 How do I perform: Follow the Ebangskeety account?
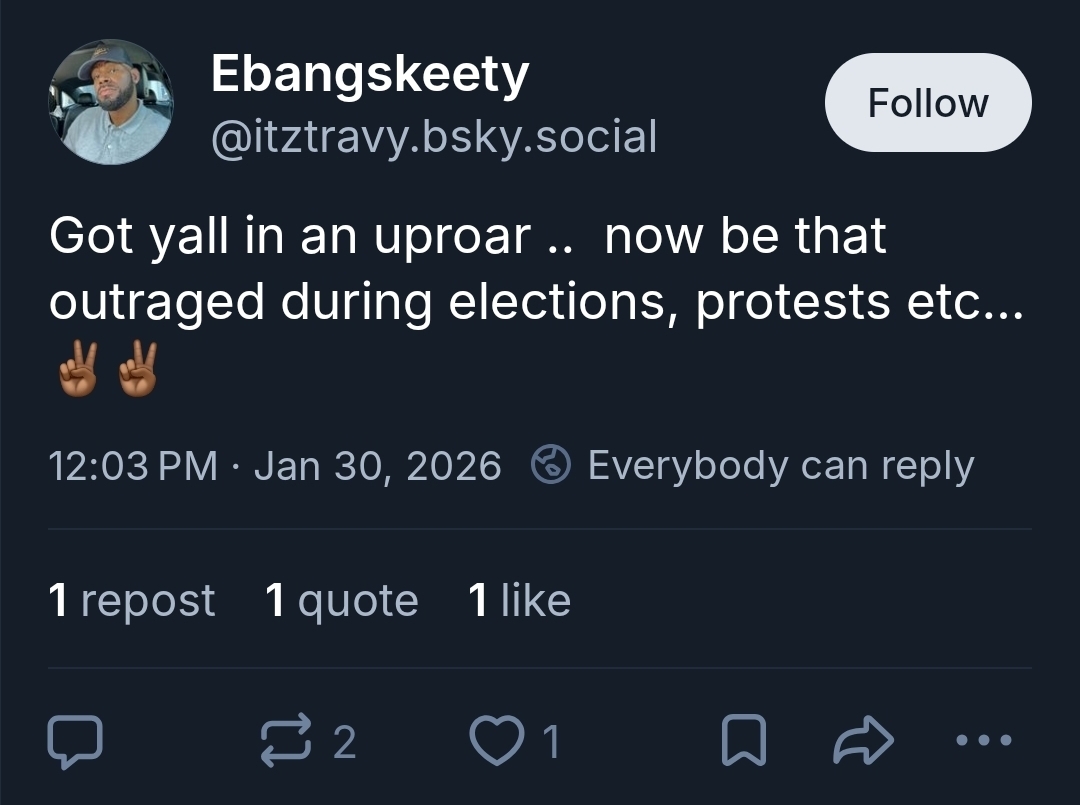(x=927, y=103)
